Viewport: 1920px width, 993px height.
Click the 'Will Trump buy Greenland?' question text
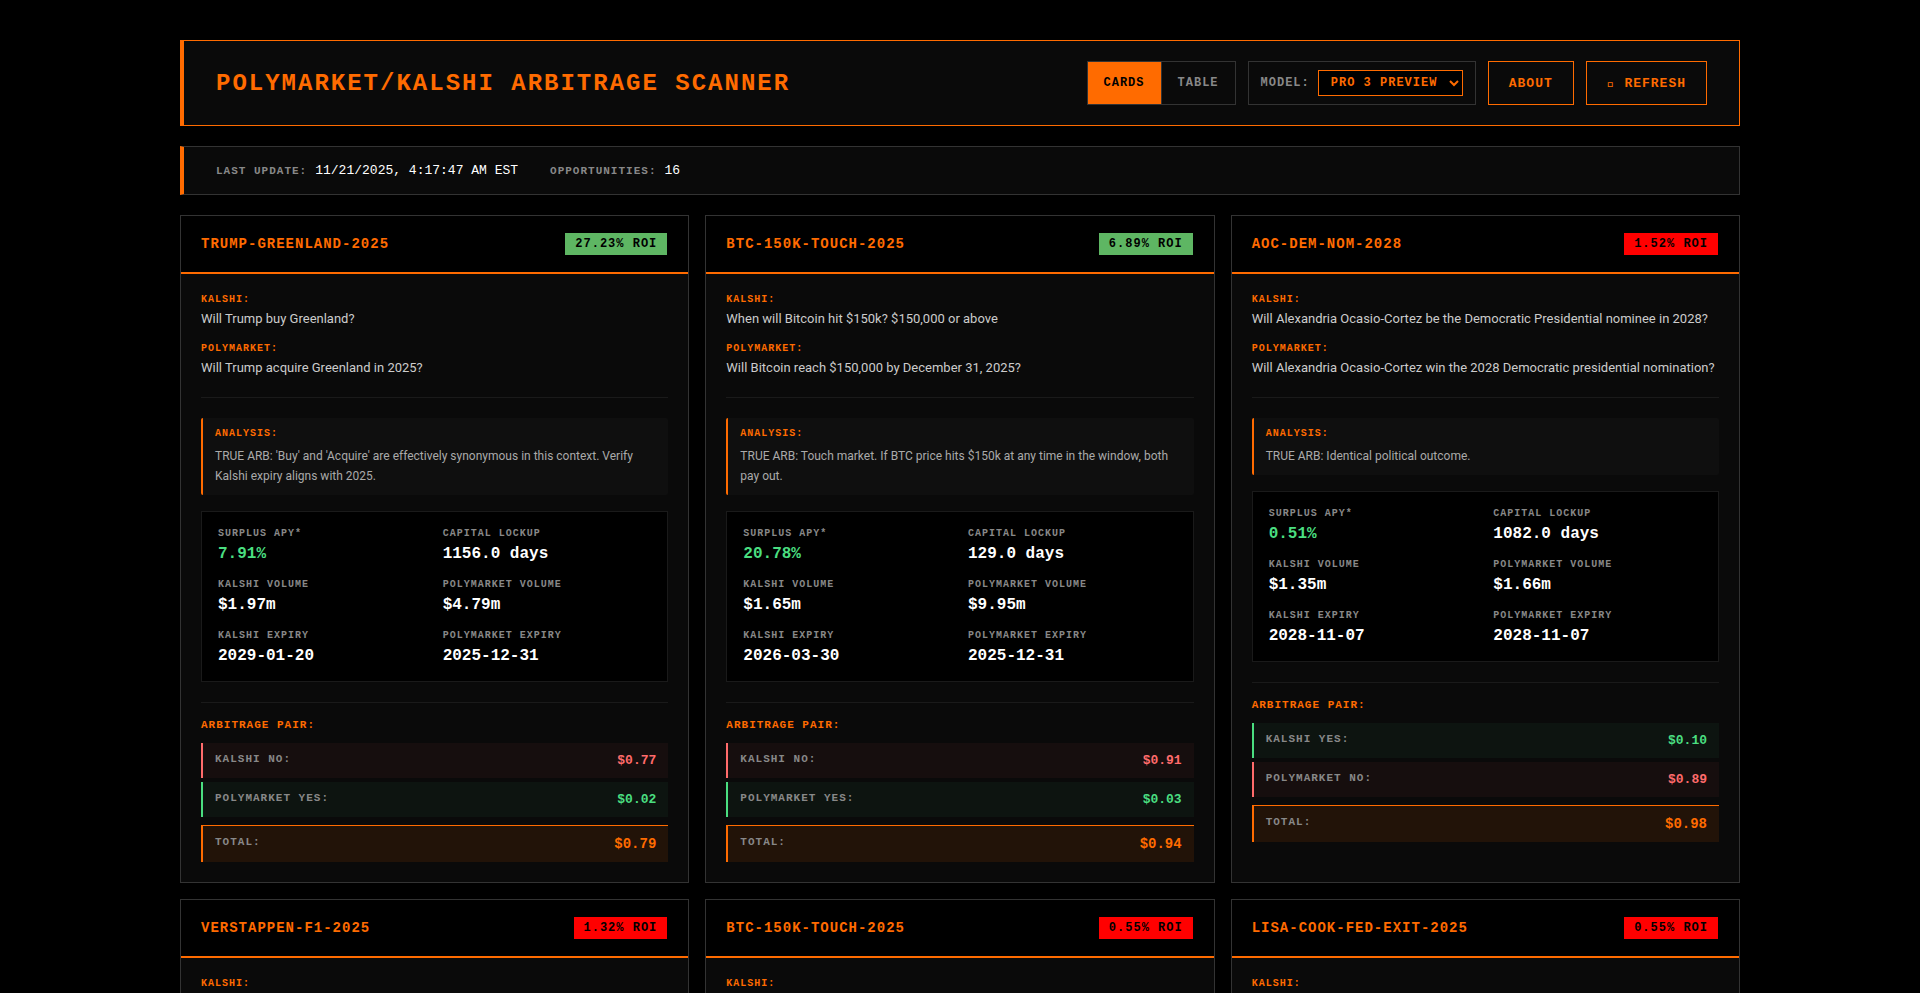coord(278,319)
